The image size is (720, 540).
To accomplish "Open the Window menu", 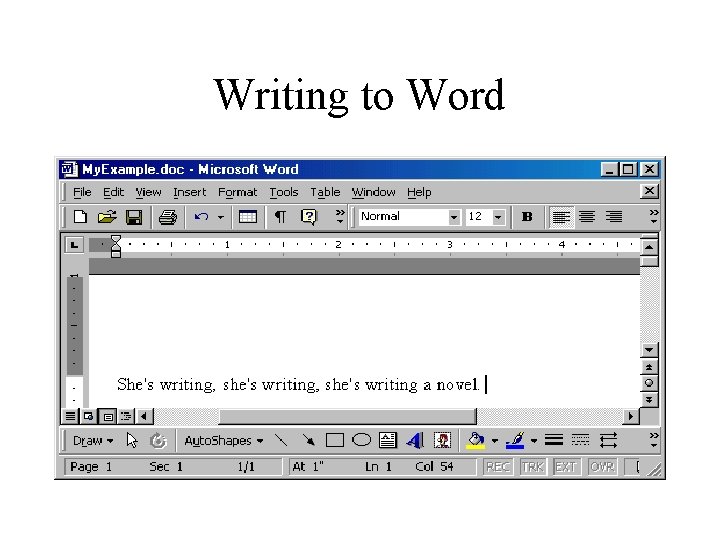I will pos(373,192).
